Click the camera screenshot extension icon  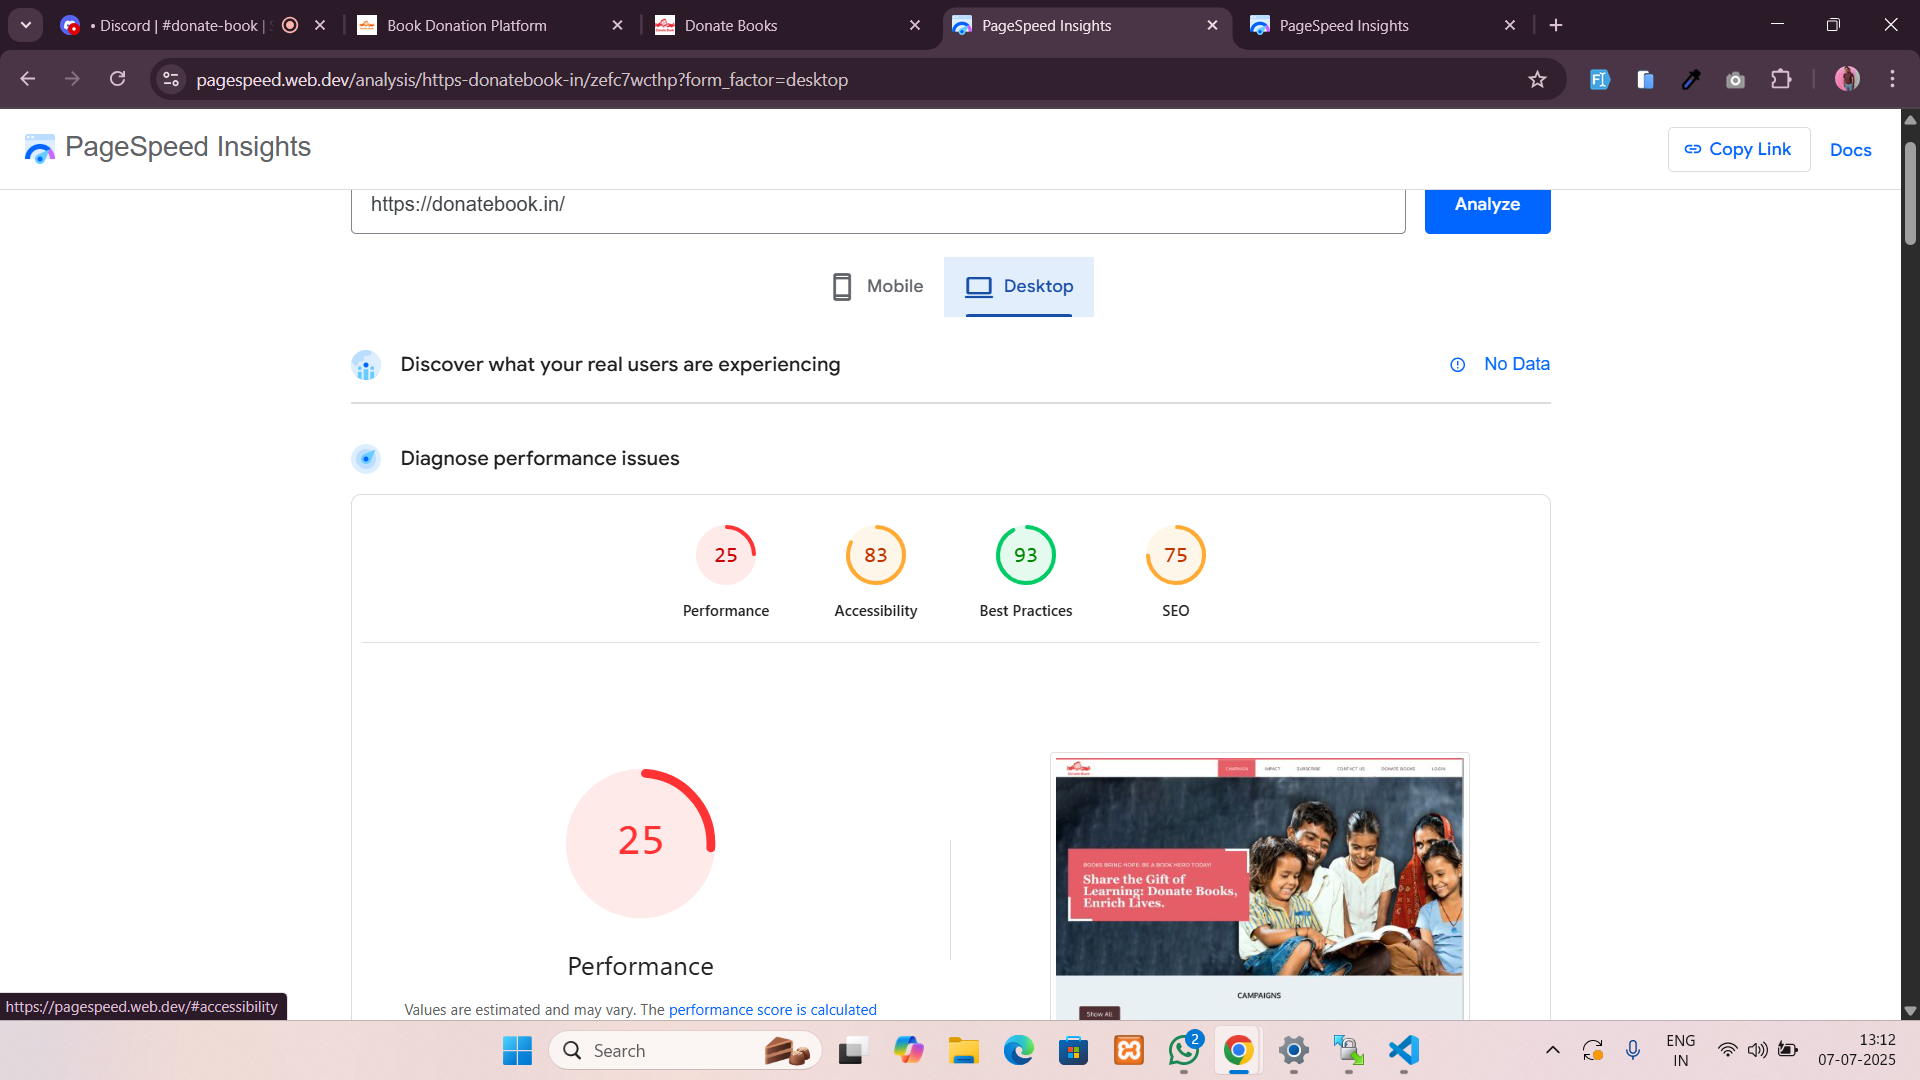1735,80
